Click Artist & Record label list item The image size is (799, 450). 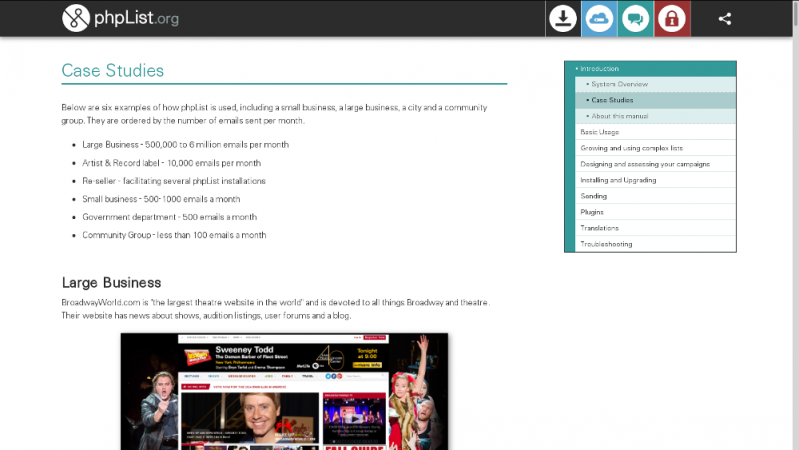pos(172,163)
